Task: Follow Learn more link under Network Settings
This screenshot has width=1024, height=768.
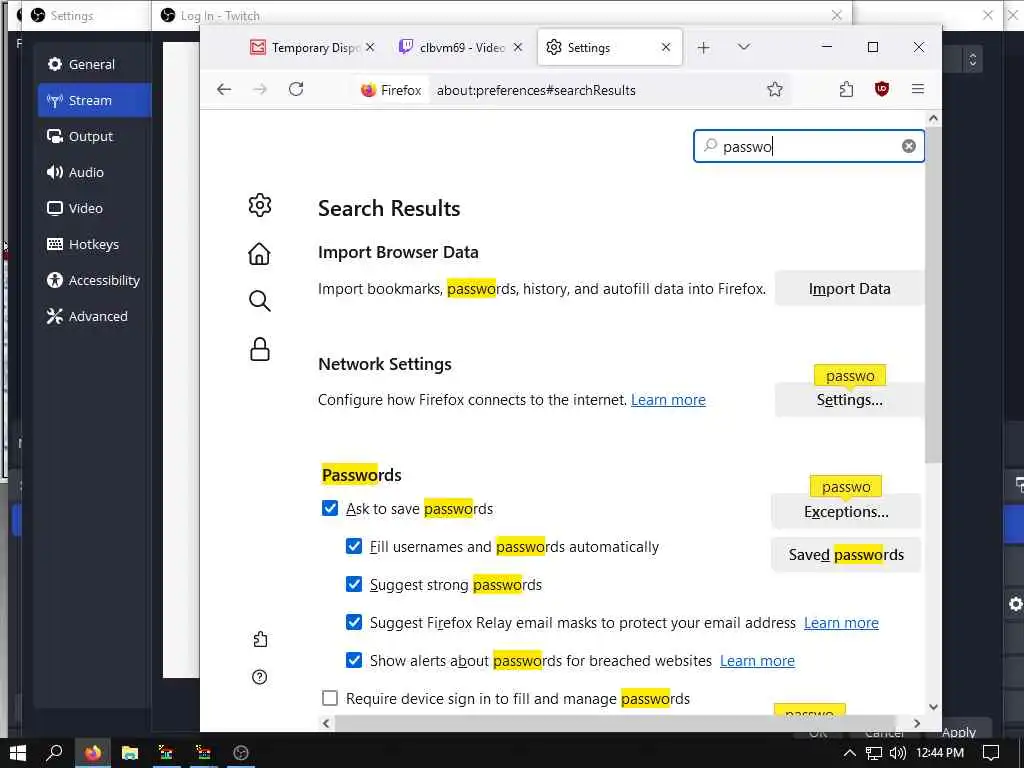Action: 668,400
